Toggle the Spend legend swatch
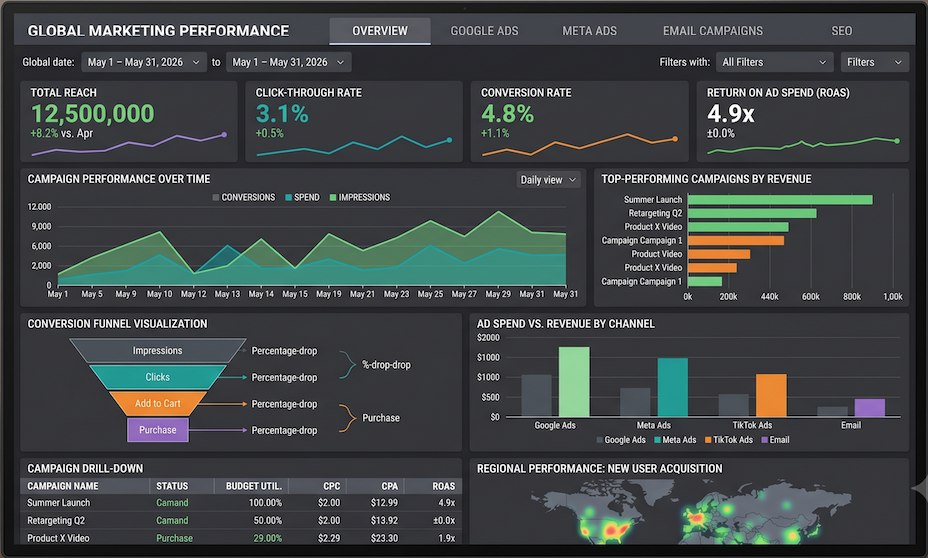Screen dimensions: 928x558 point(288,198)
